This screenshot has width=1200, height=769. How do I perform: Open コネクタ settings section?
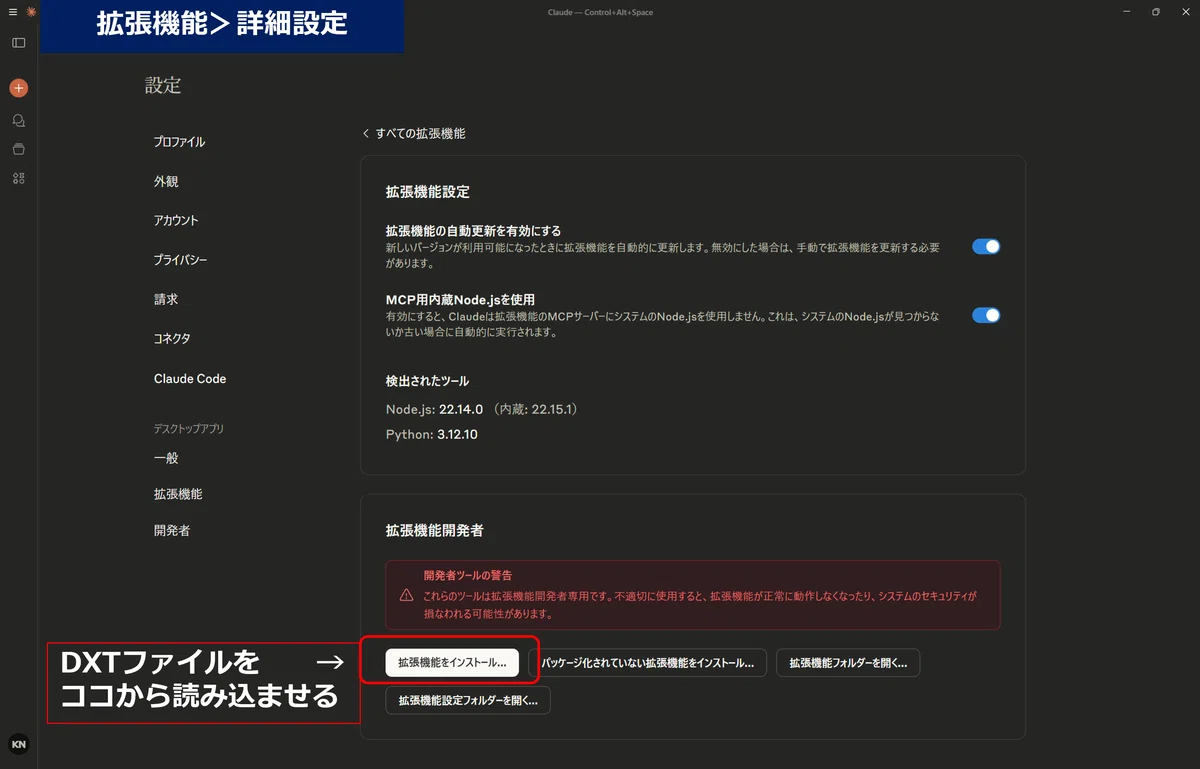click(x=172, y=339)
